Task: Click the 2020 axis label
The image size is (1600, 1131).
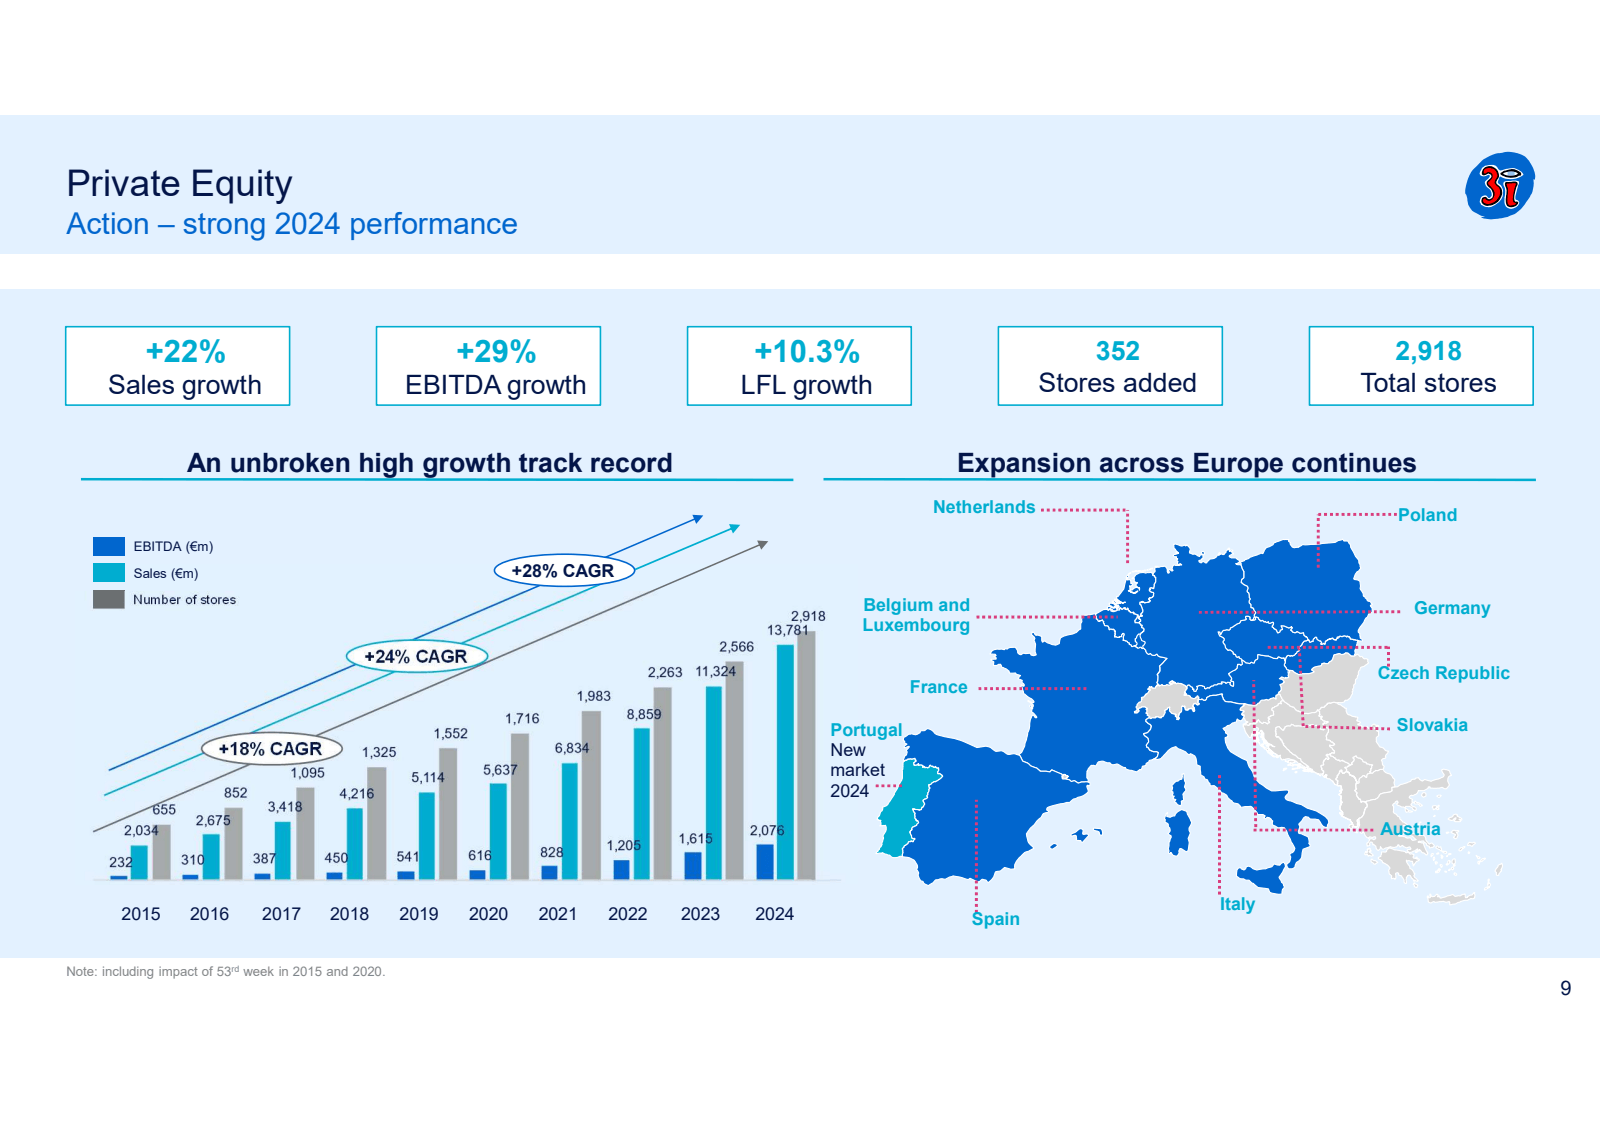Action: (488, 914)
